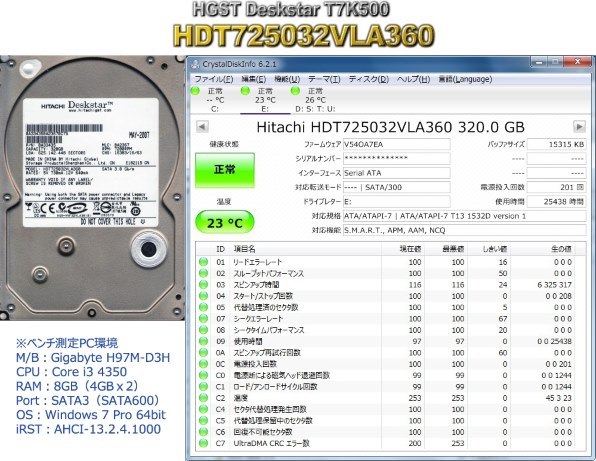The width and height of the screenshot is (596, 461).
Task: Click the SATA/300 transfer mode field
Action: pyautogui.click(x=396, y=187)
